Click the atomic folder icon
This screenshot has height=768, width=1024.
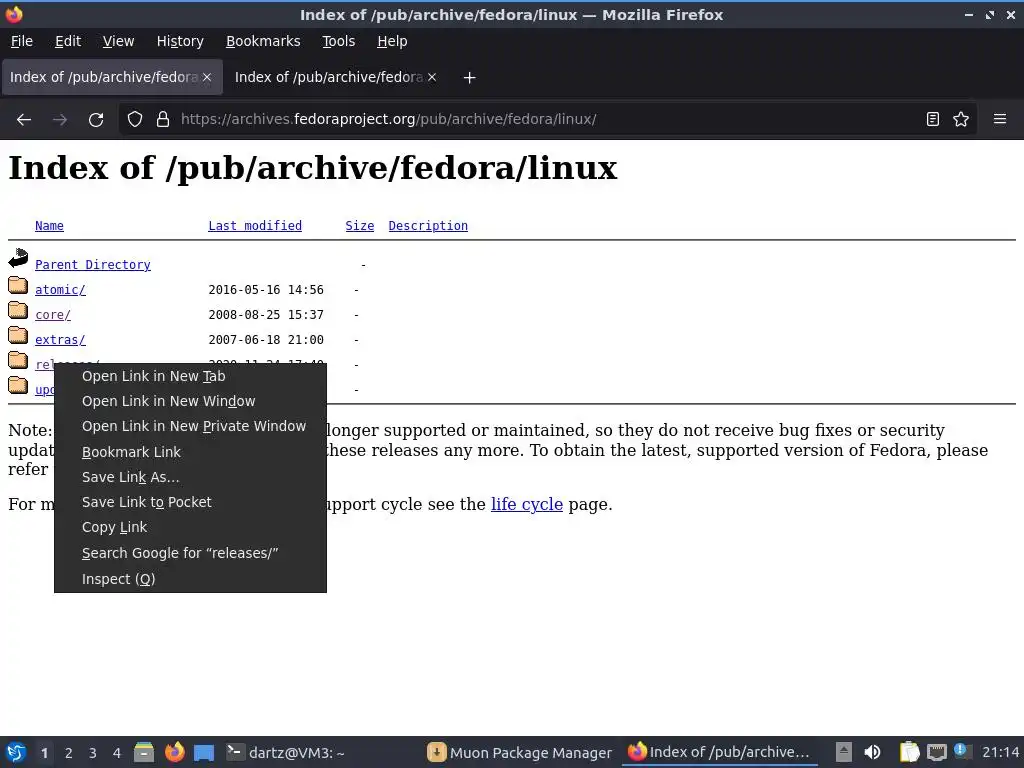pos(18,285)
